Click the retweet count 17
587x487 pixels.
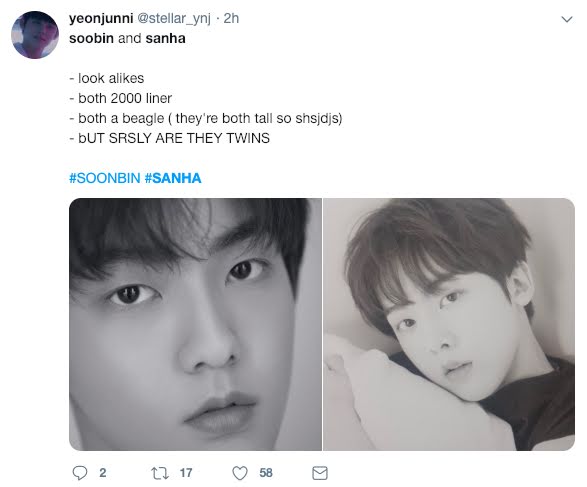(186, 473)
